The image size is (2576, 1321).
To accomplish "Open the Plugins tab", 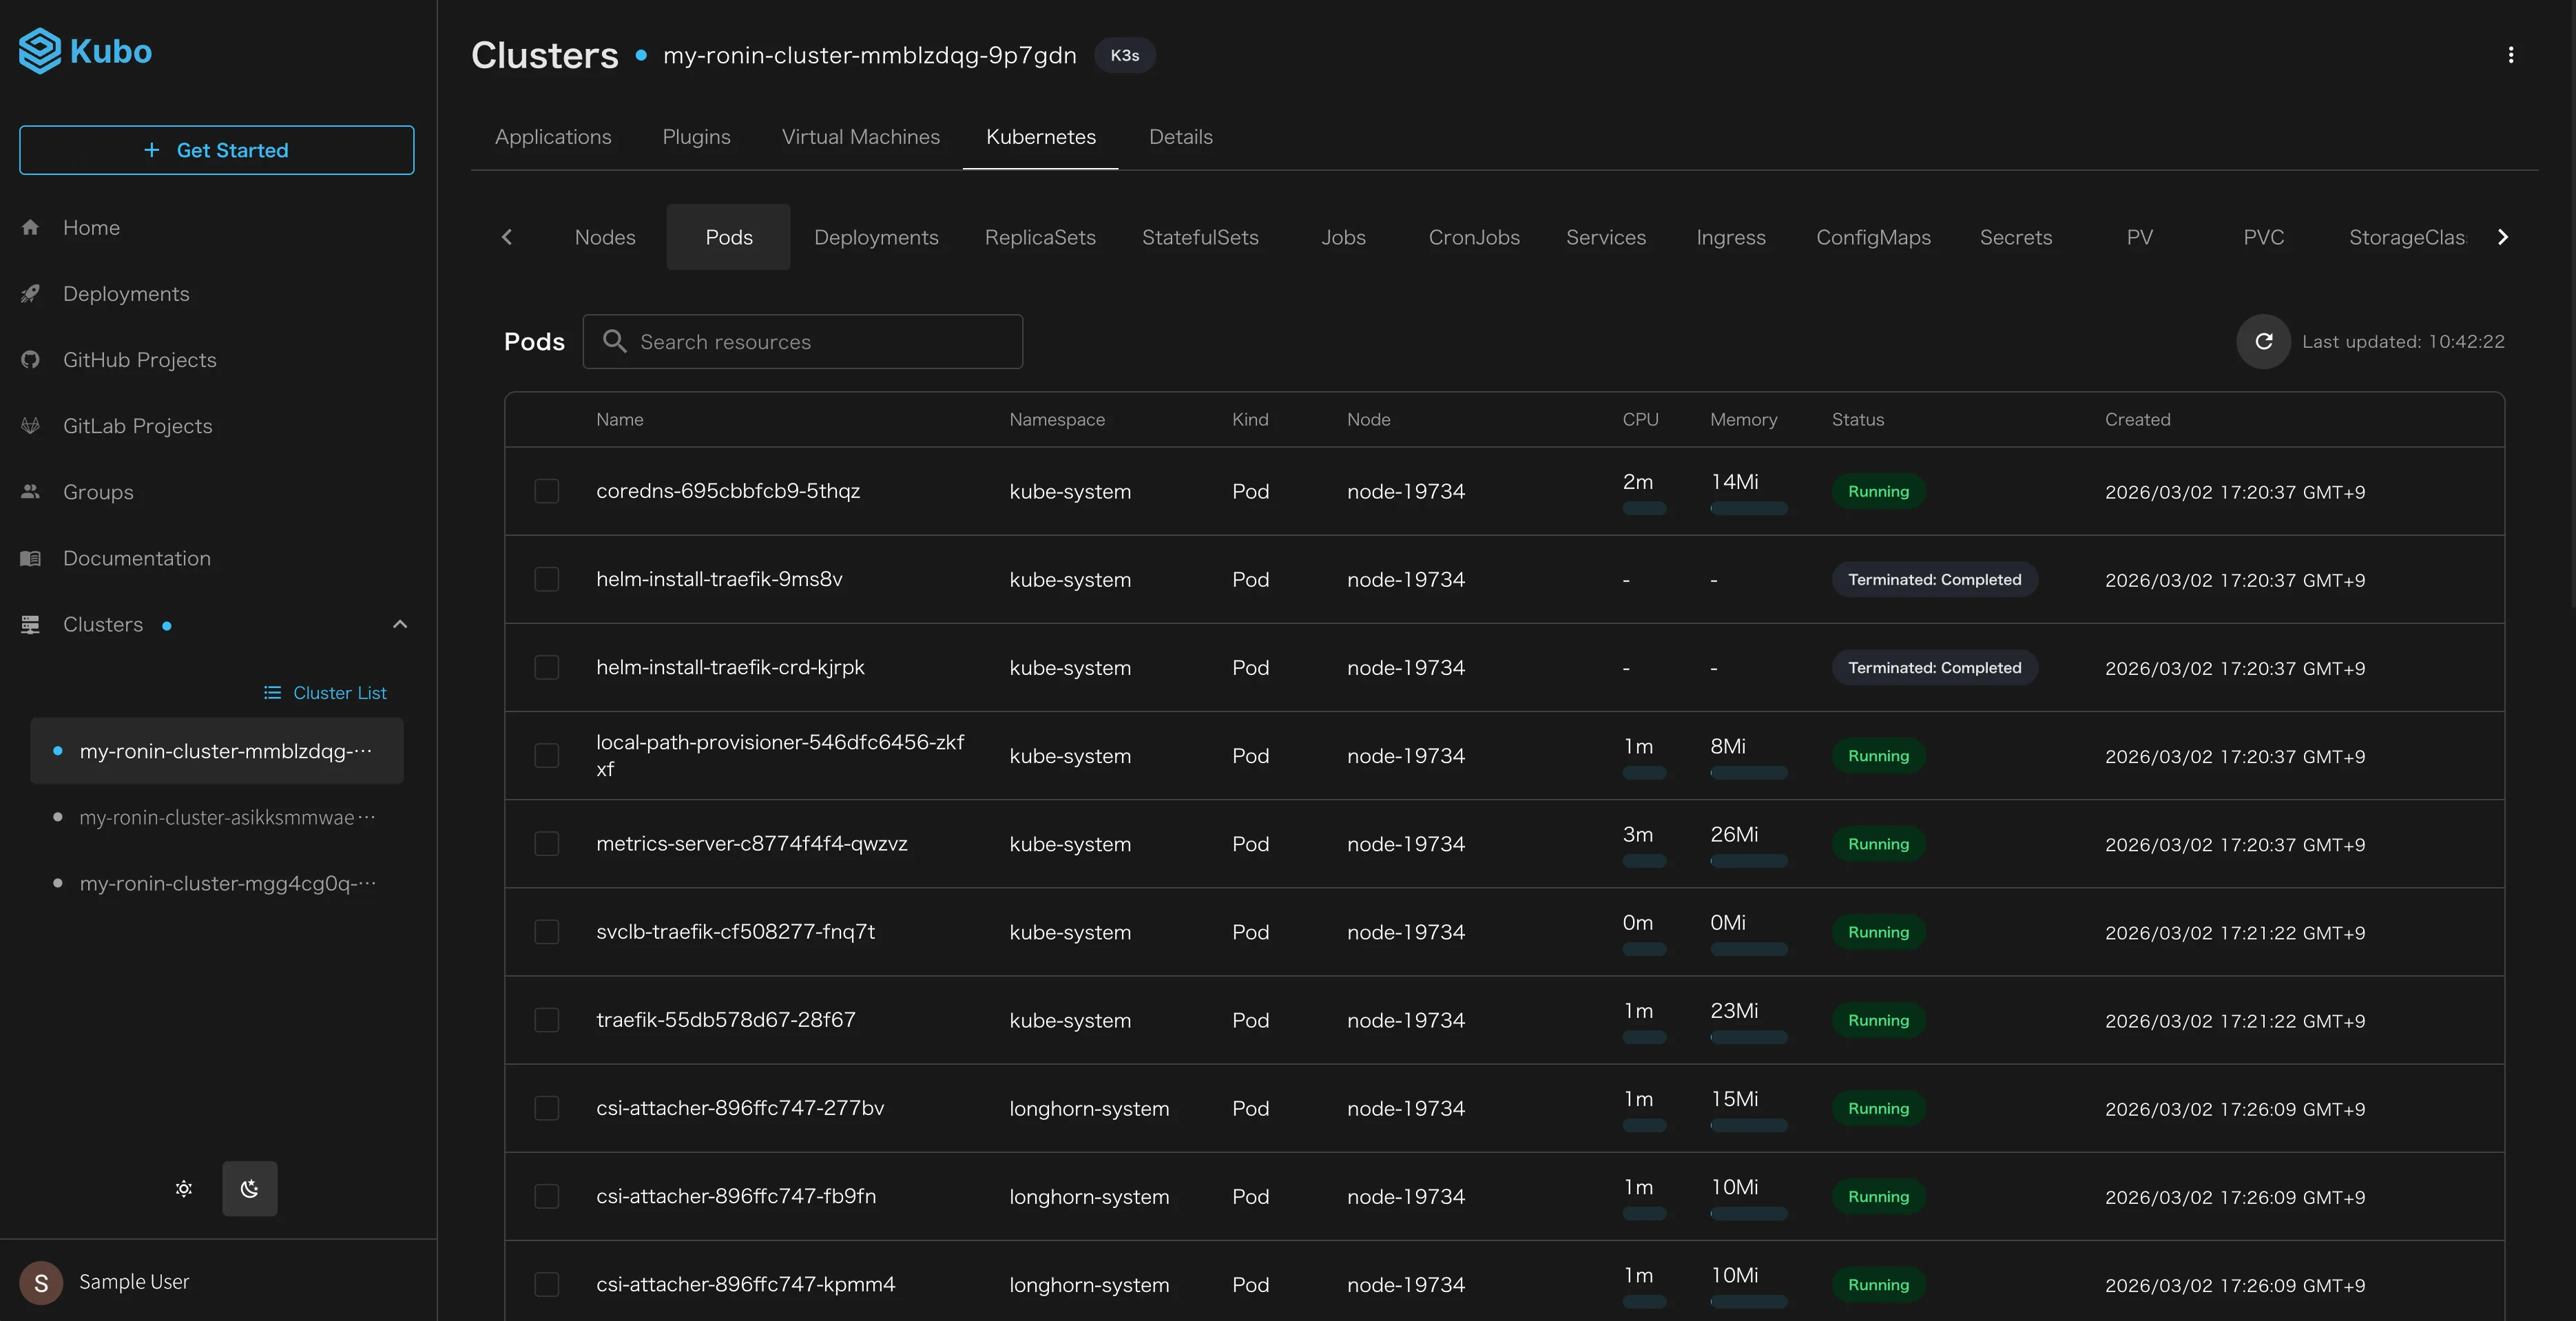I will tap(697, 137).
